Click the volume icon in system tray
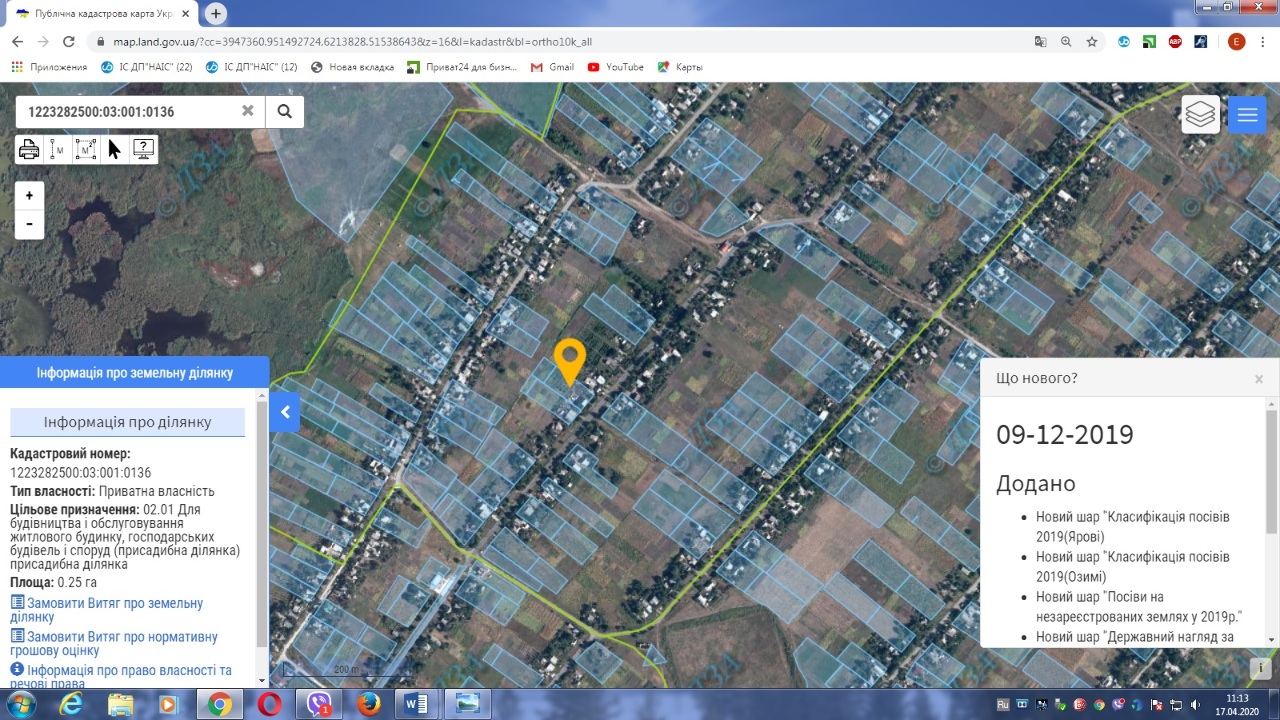 [x=1196, y=705]
